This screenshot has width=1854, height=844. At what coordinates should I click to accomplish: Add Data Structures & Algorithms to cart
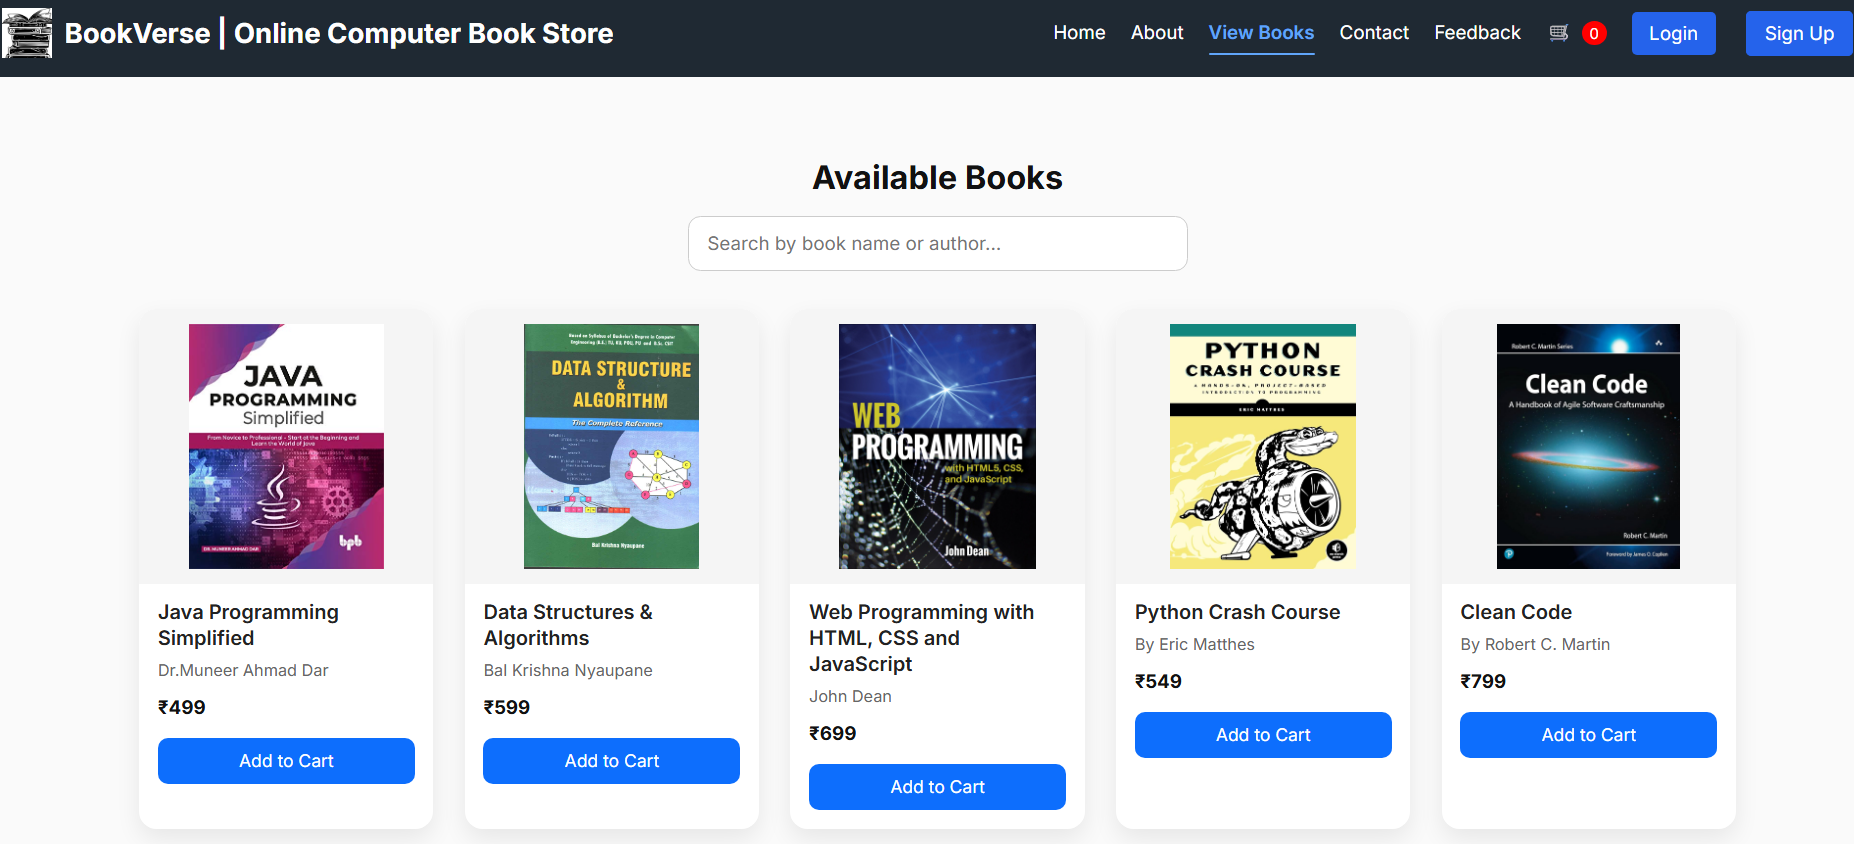coord(611,761)
